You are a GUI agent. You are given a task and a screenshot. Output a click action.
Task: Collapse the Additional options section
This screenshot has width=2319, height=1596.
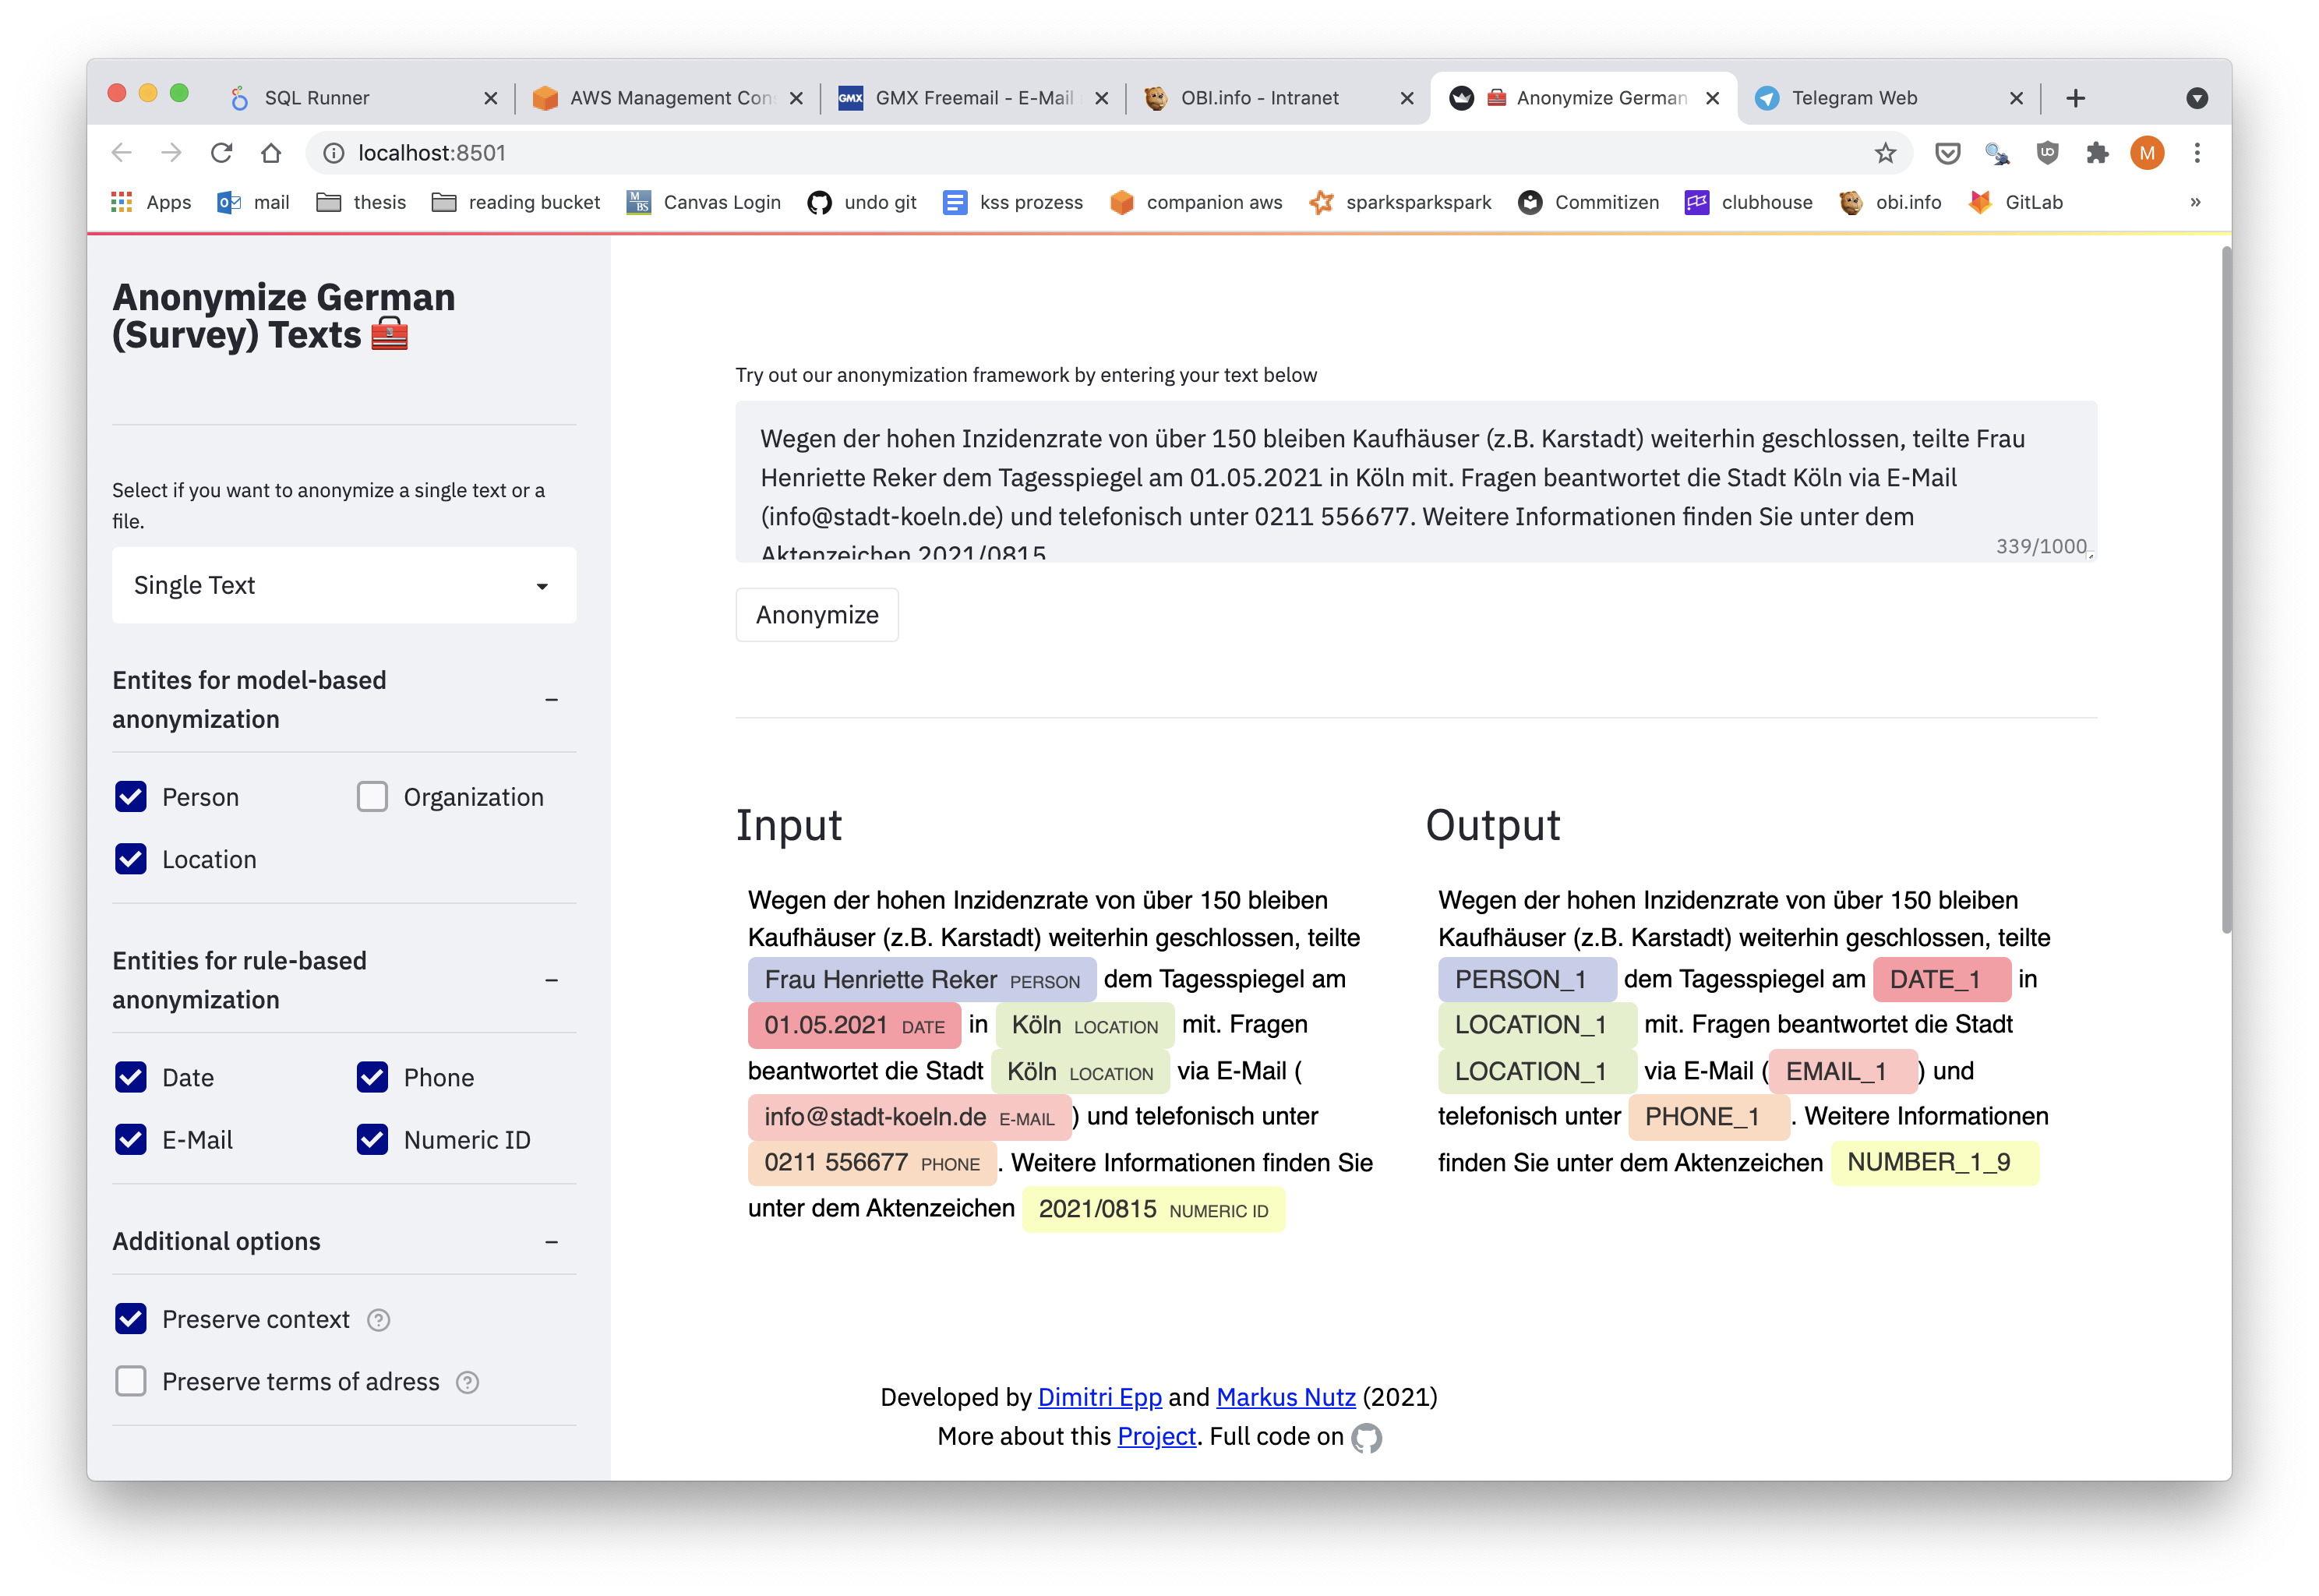click(551, 1242)
